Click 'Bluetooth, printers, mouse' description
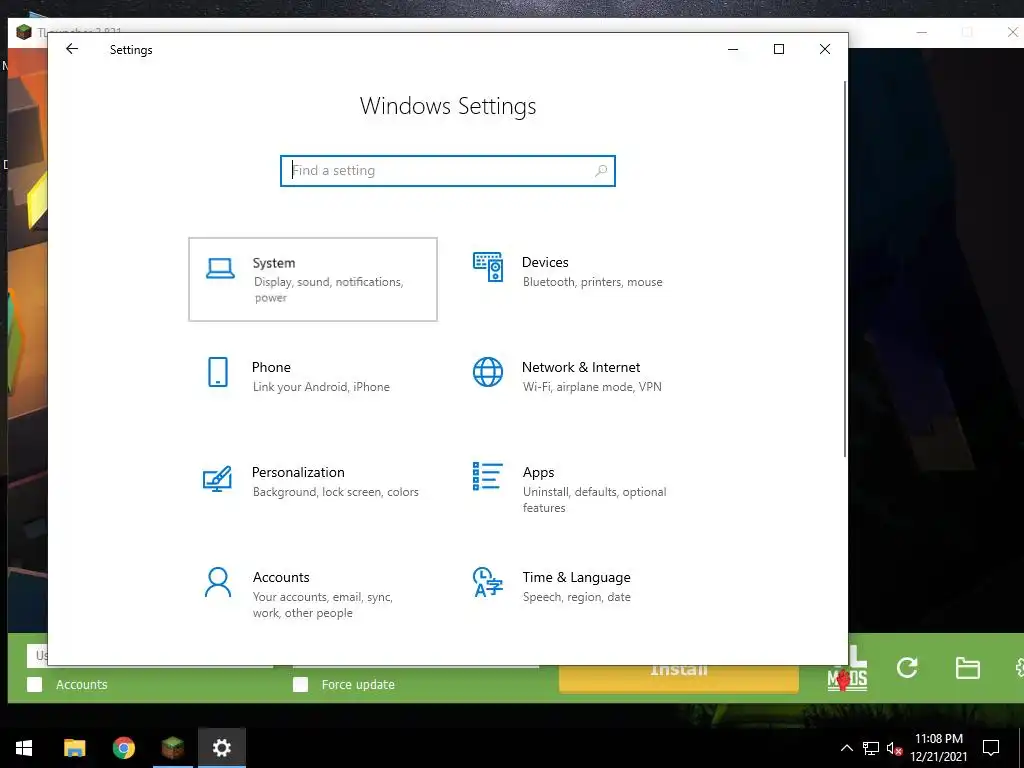This screenshot has width=1024, height=768. click(x=592, y=282)
